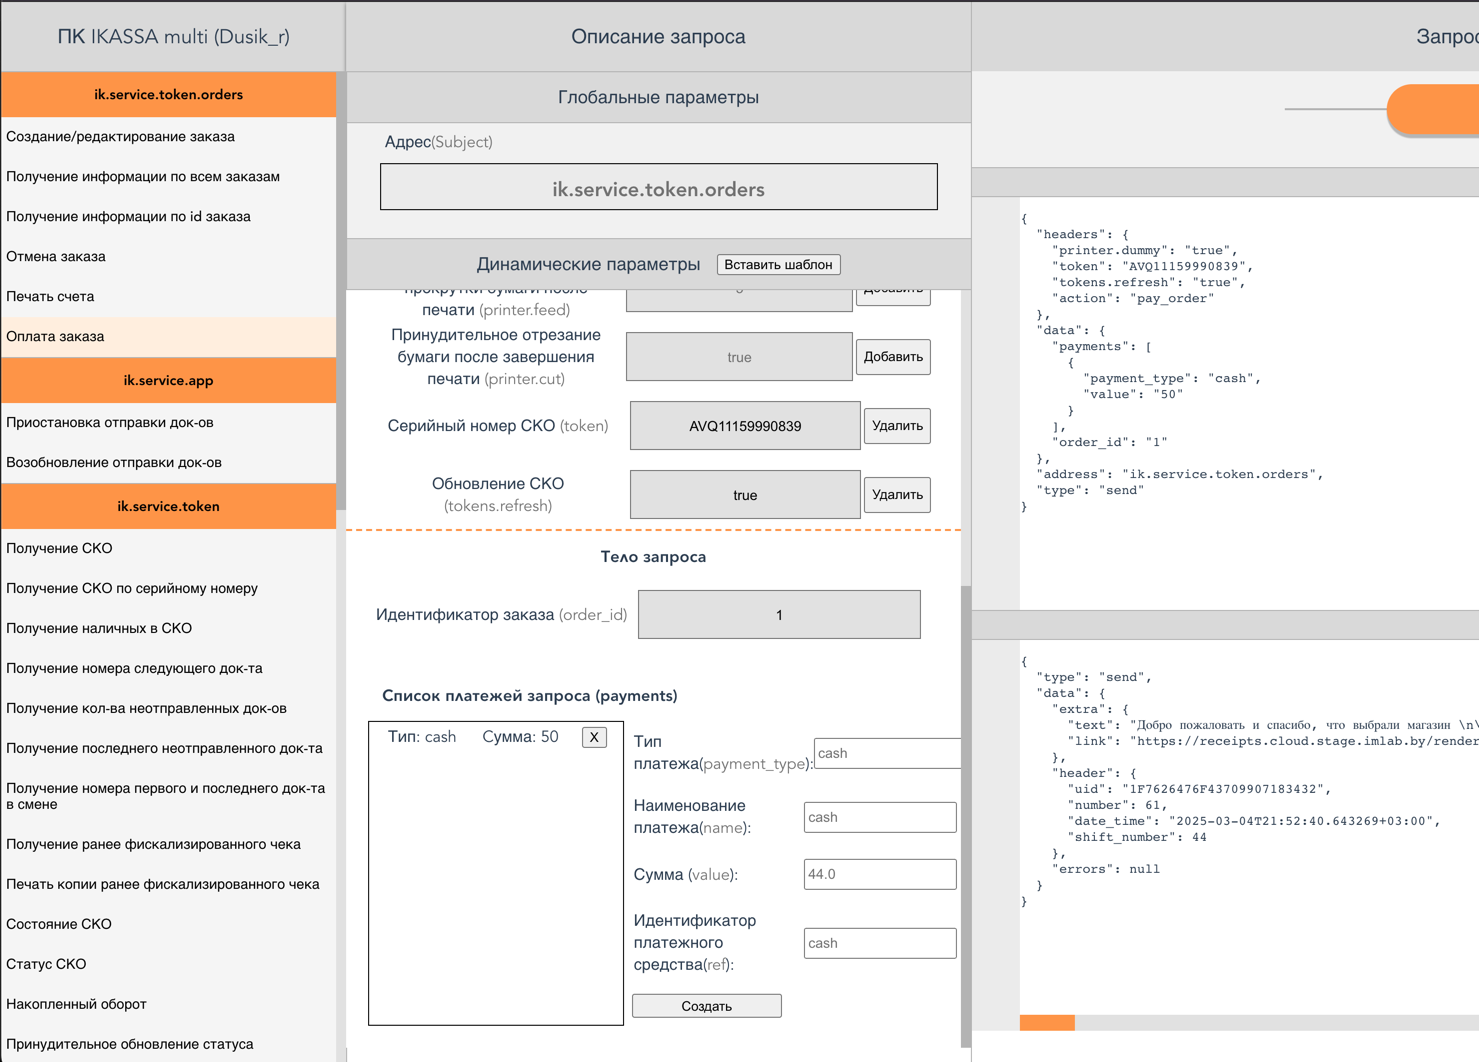
Task: Click the orange horizontal scrollbar under response
Action: (1047, 1022)
